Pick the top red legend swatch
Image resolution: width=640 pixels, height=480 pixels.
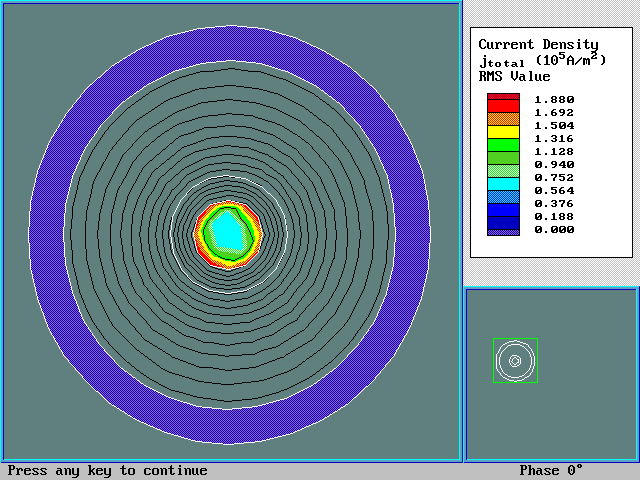pos(503,99)
